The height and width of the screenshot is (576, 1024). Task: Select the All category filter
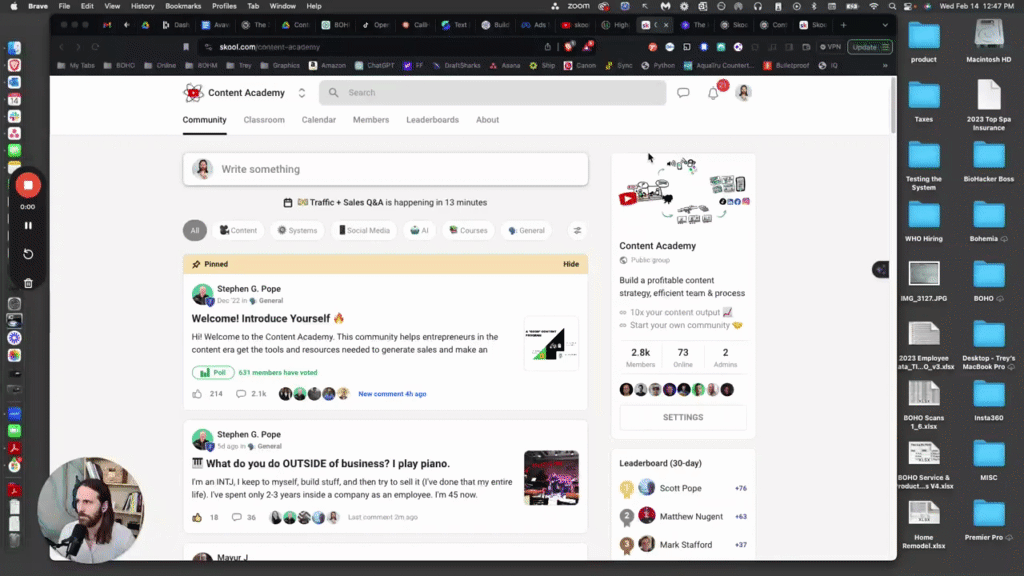tap(195, 231)
